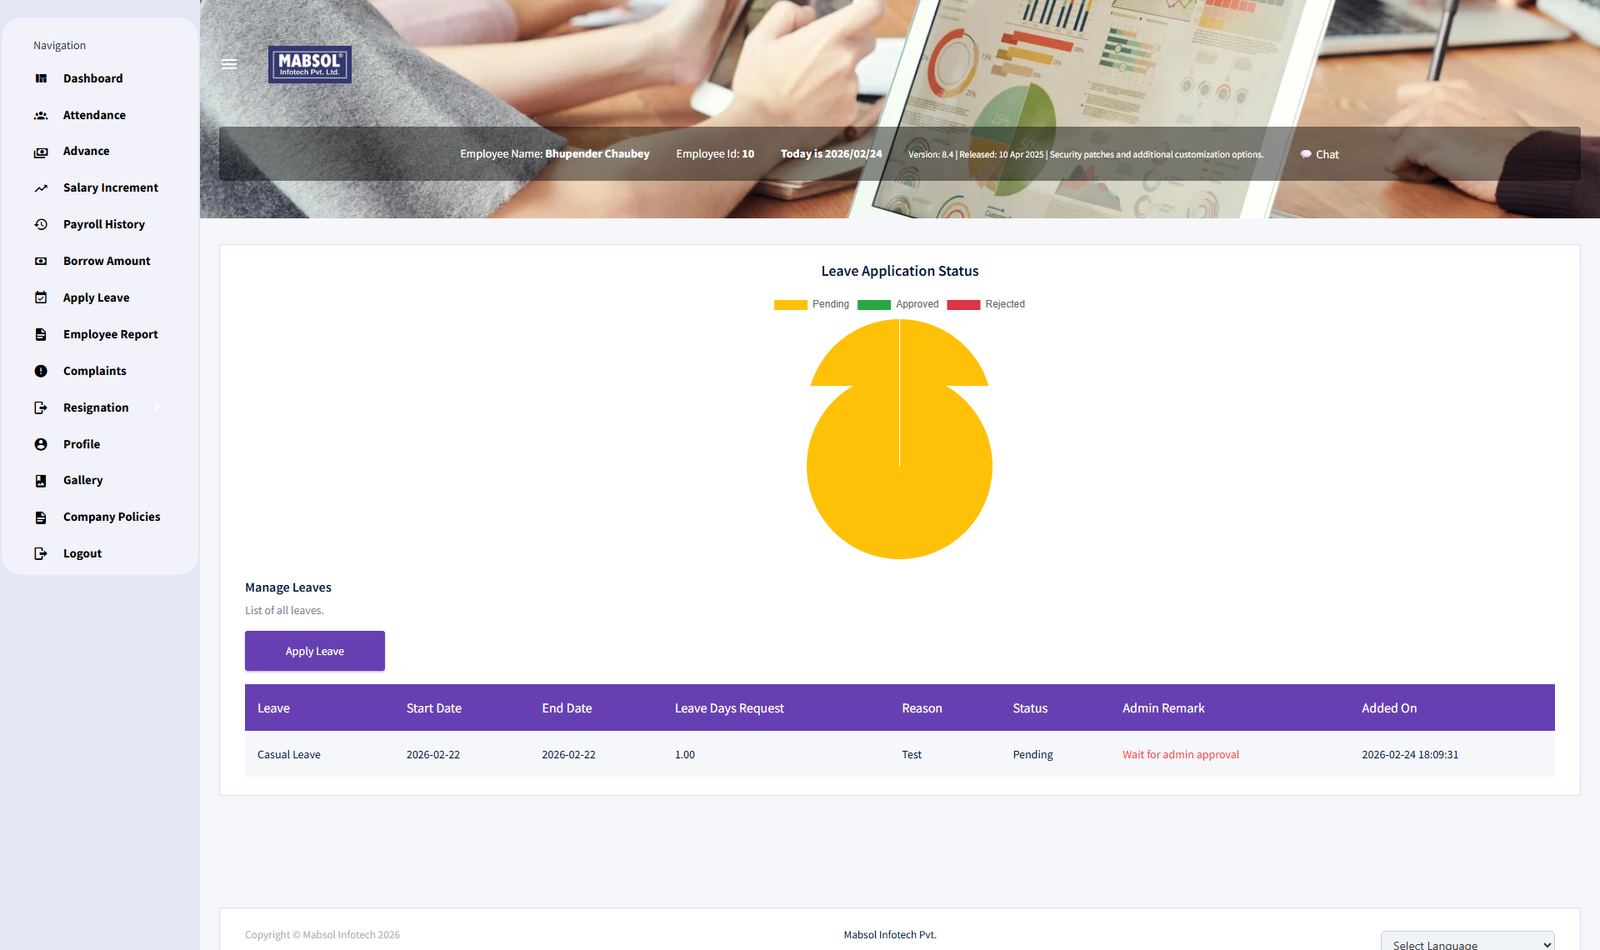Click the Salary Increment trend icon
The height and width of the screenshot is (950, 1600).
tap(41, 188)
